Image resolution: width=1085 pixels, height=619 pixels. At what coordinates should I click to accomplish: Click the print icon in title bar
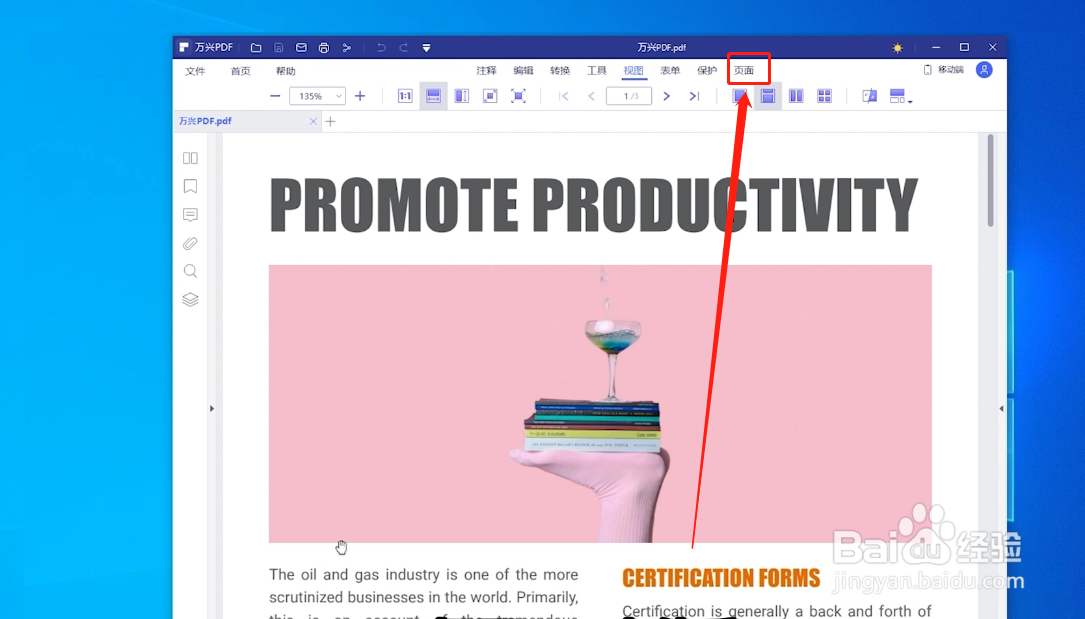(x=324, y=48)
